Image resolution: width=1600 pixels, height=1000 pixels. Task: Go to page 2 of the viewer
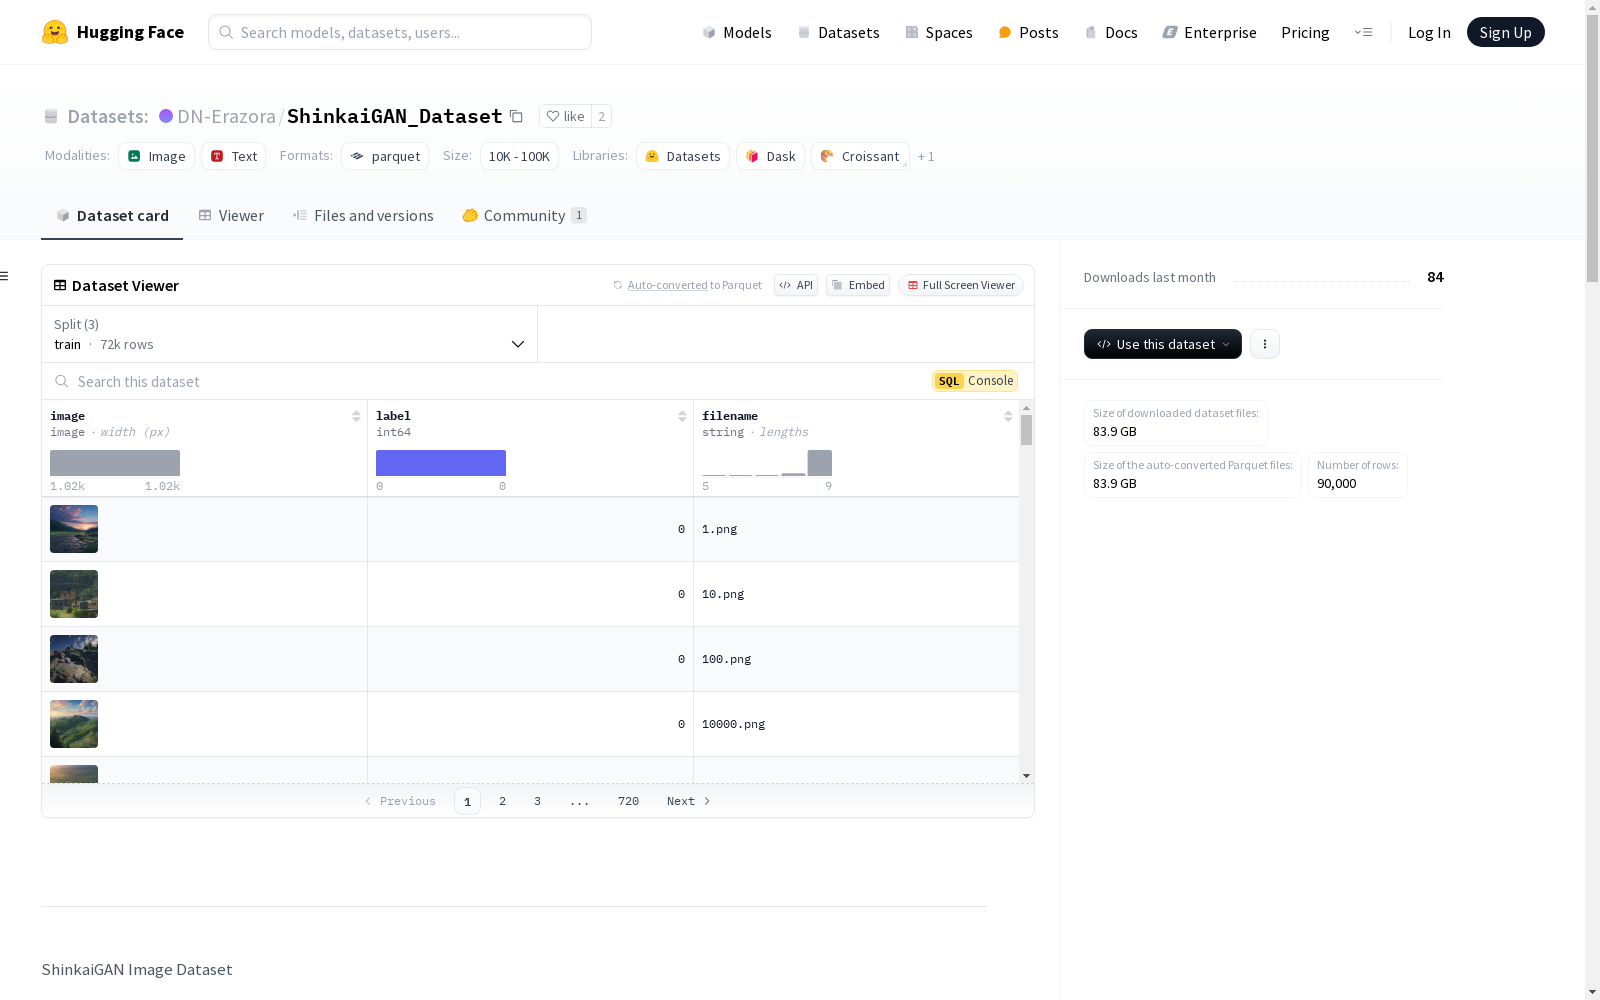[x=502, y=801]
